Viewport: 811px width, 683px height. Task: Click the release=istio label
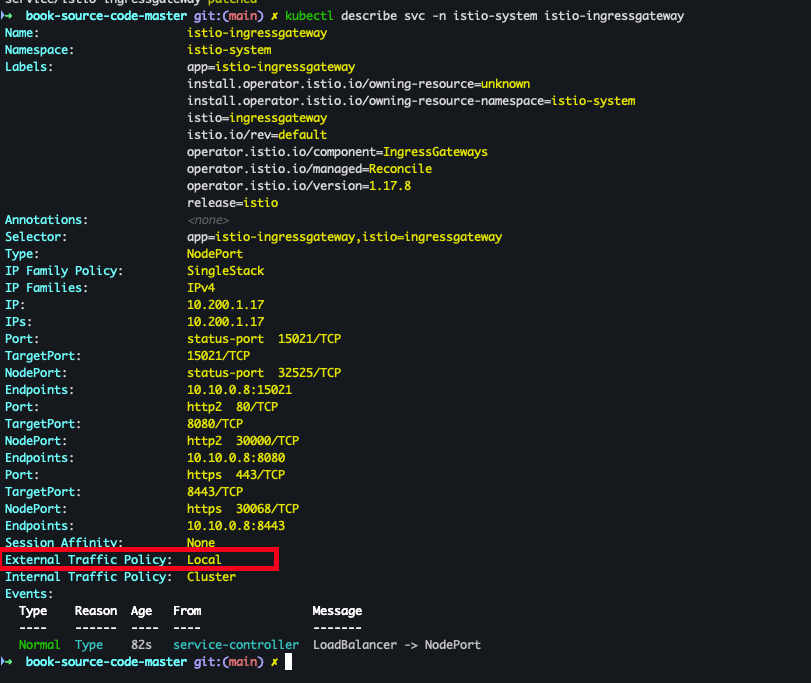[x=233, y=203]
